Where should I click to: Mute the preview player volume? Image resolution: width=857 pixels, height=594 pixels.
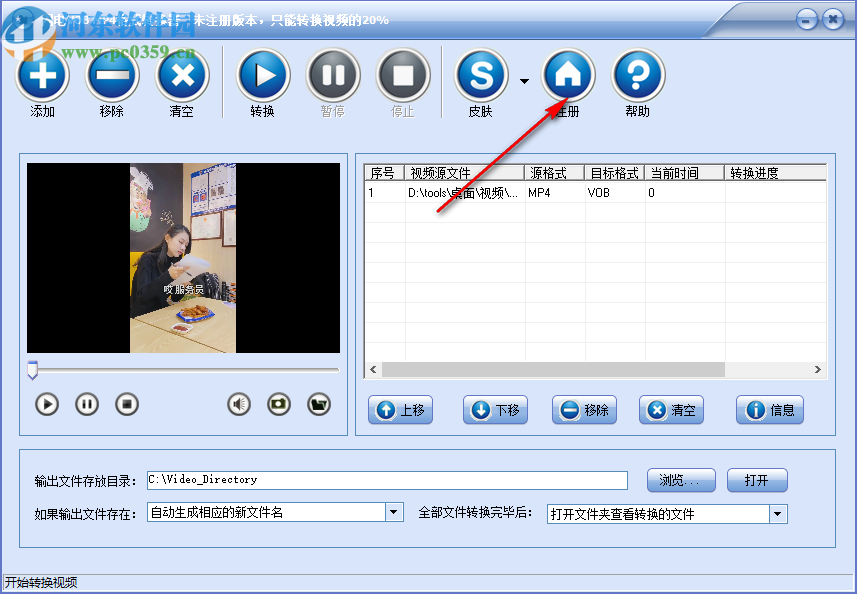tap(238, 404)
